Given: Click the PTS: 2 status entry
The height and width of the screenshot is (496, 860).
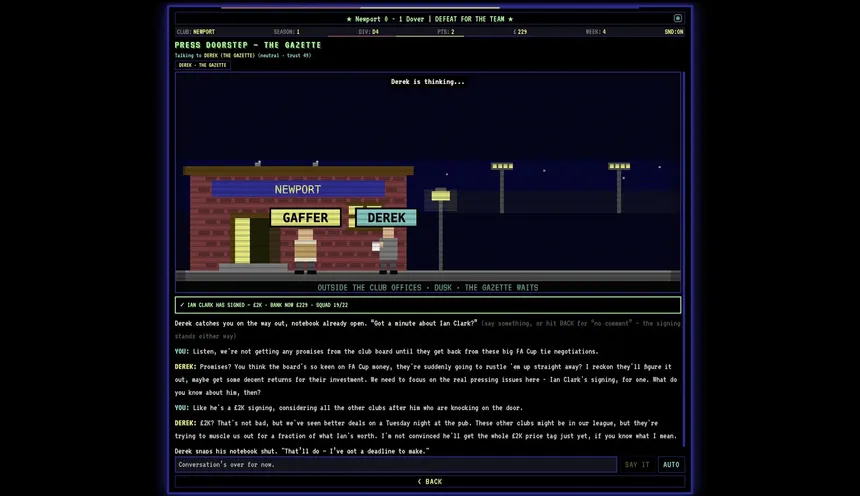Looking at the screenshot, I should pos(445,32).
